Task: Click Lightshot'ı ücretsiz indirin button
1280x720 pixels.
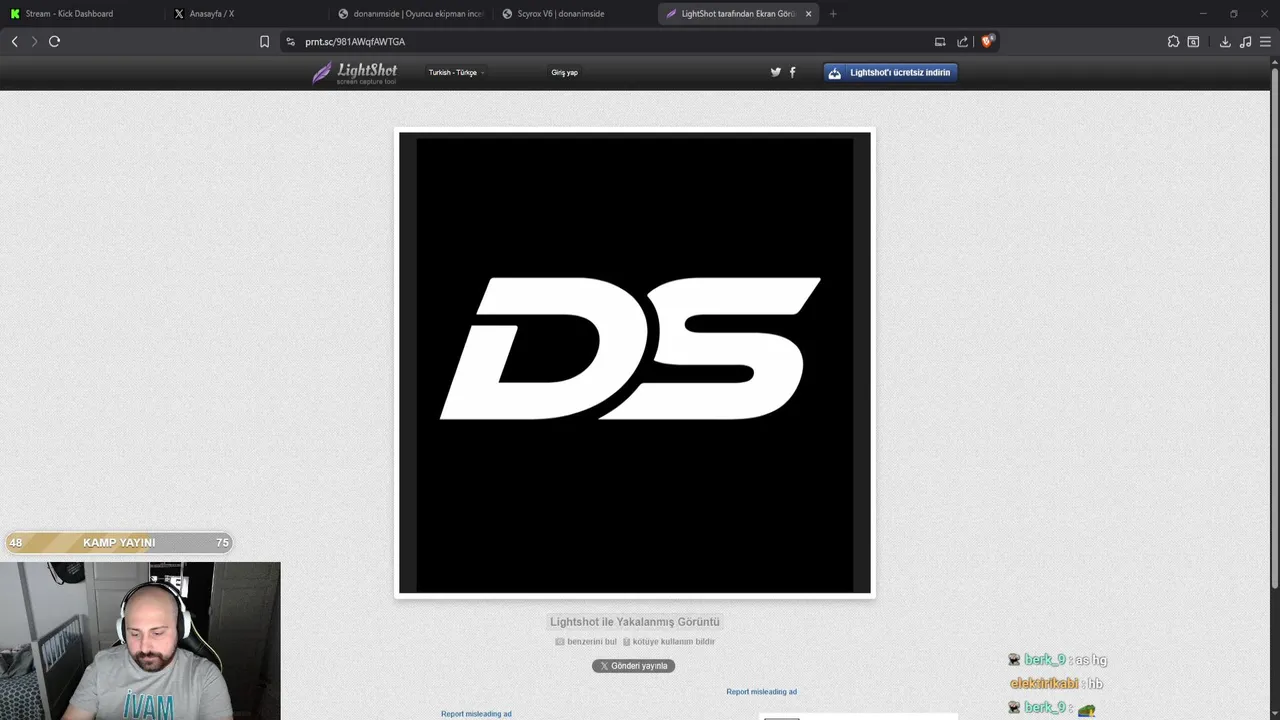Action: [890, 73]
